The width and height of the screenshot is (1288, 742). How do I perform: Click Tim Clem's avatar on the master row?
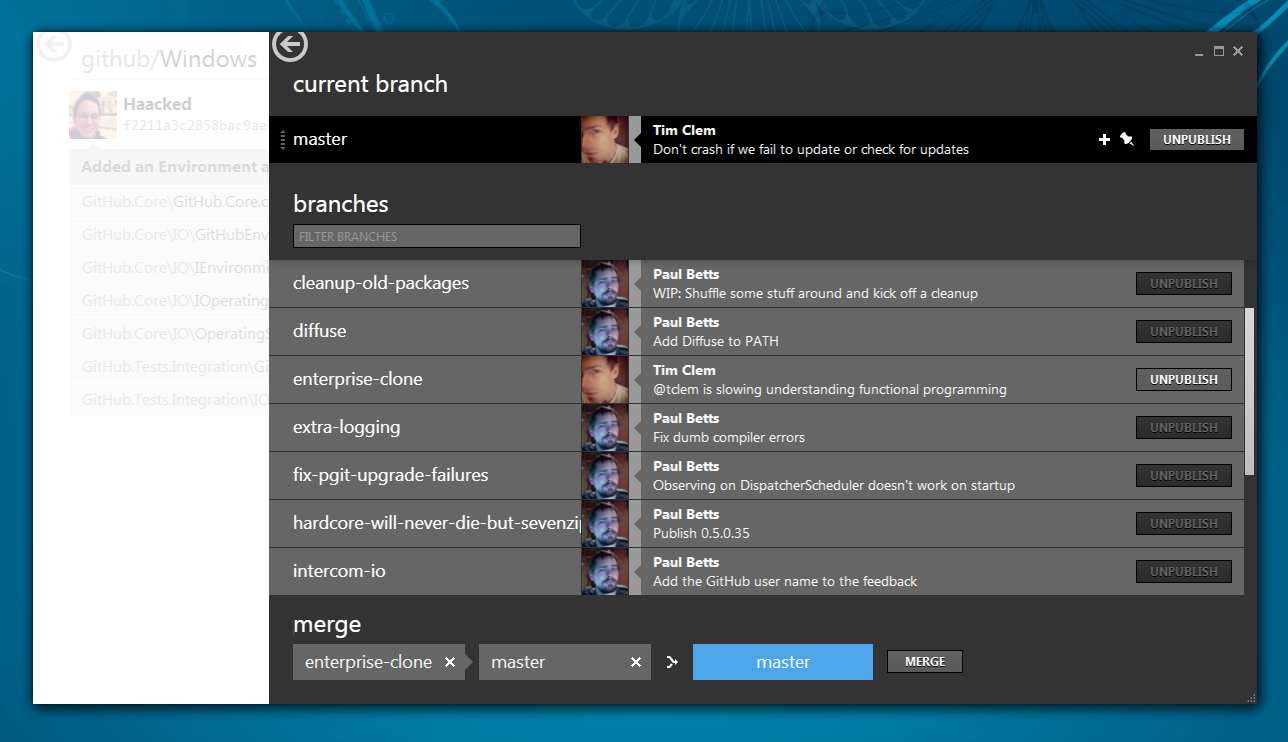605,139
